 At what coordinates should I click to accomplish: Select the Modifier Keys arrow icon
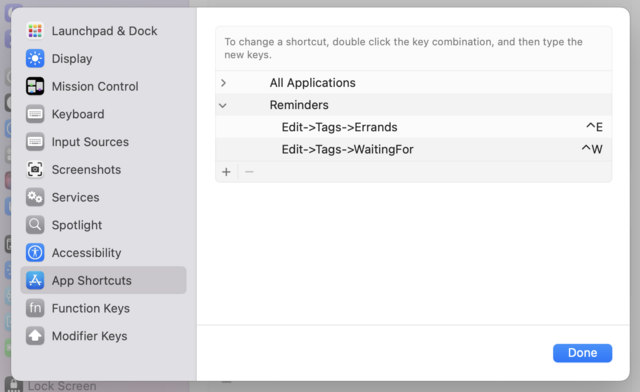coord(35,336)
